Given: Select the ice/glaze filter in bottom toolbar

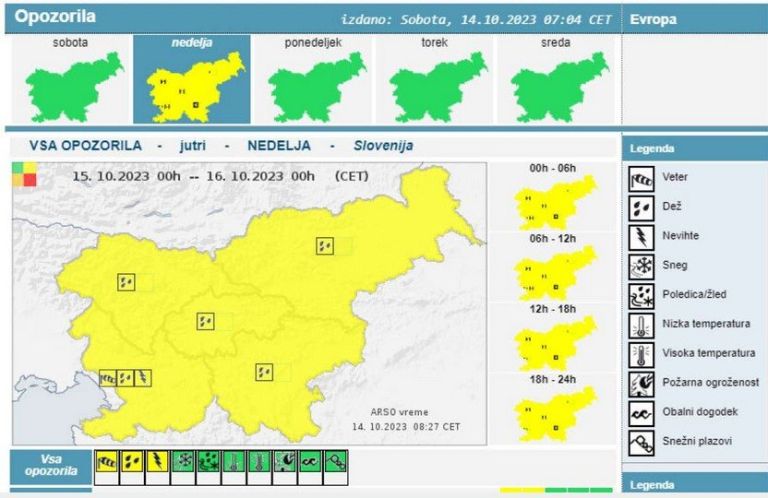Looking at the screenshot, I should 208,461.
